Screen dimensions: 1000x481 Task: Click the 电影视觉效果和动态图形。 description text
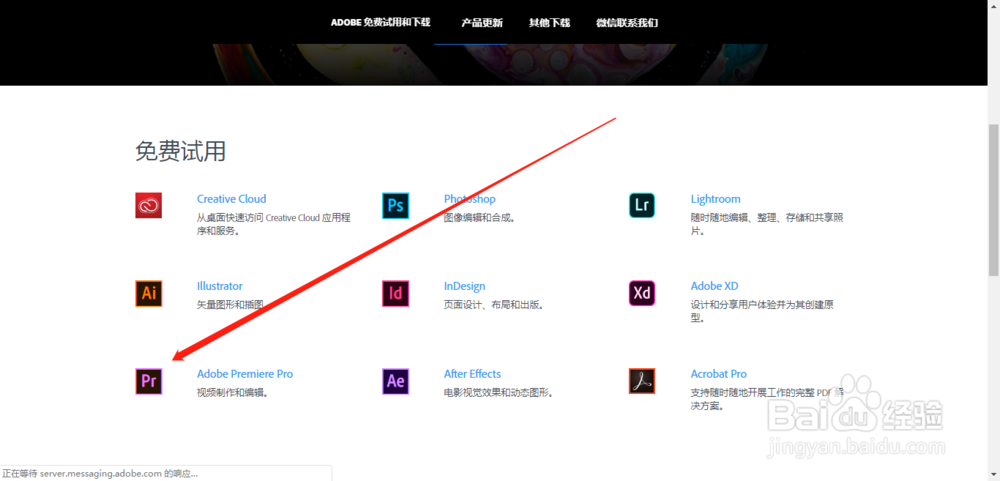(x=499, y=393)
